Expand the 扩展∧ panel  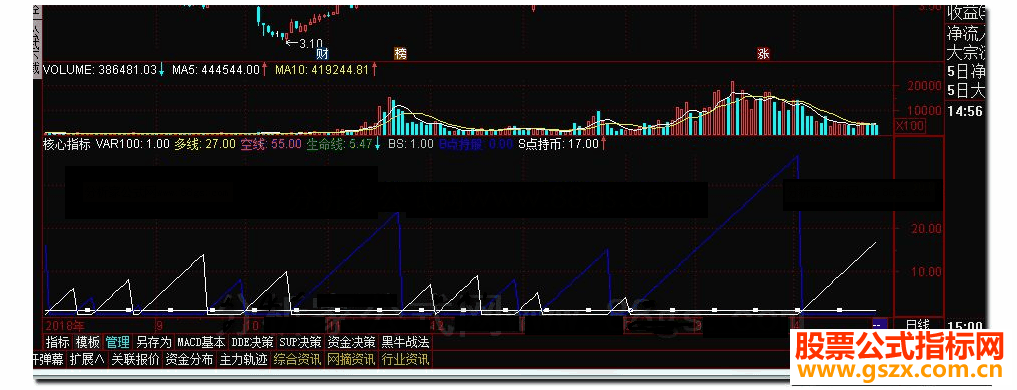(x=88, y=360)
